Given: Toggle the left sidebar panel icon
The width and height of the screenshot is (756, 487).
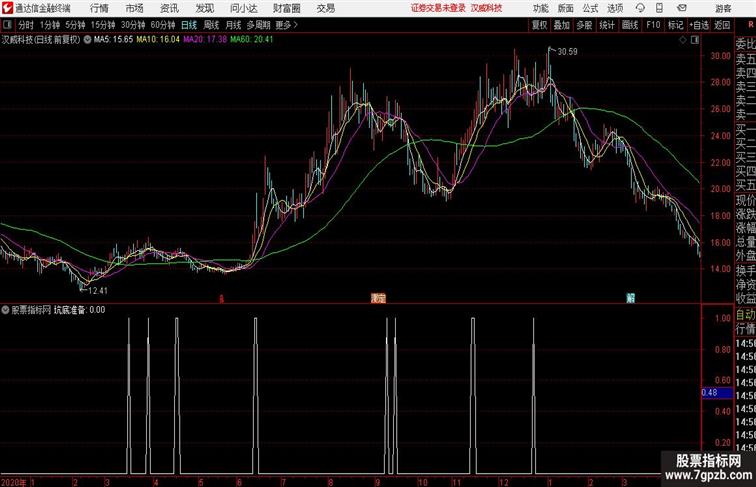Looking at the screenshot, I should 7,25.
